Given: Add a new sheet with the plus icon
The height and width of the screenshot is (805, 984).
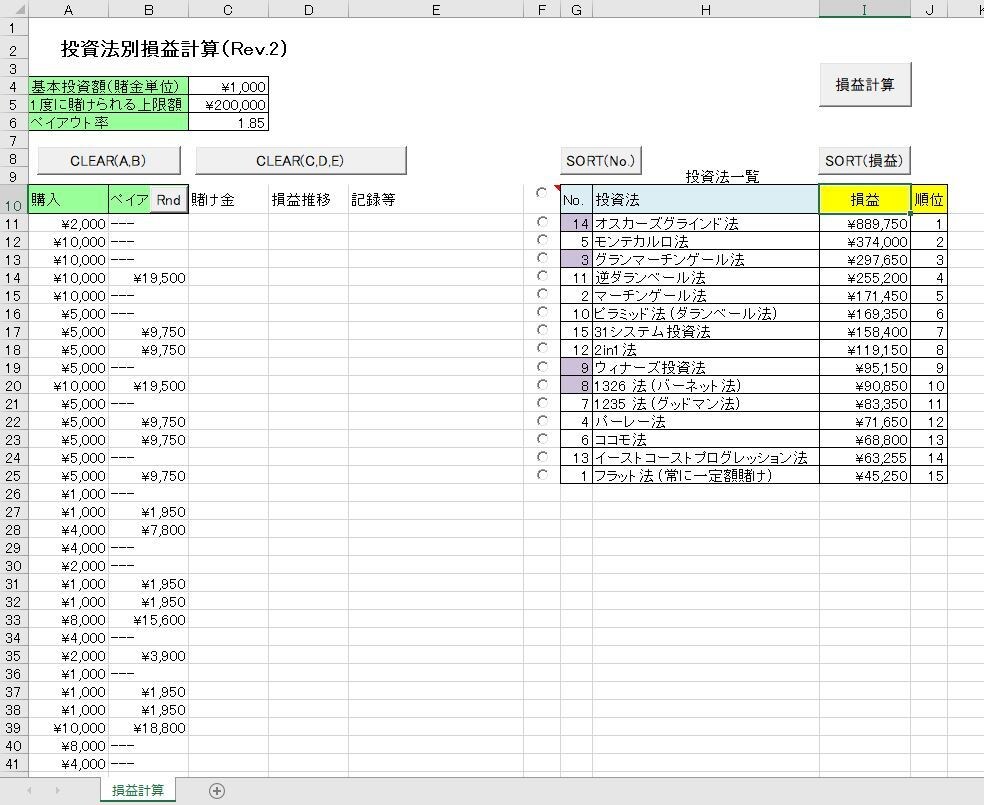Looking at the screenshot, I should [217, 791].
